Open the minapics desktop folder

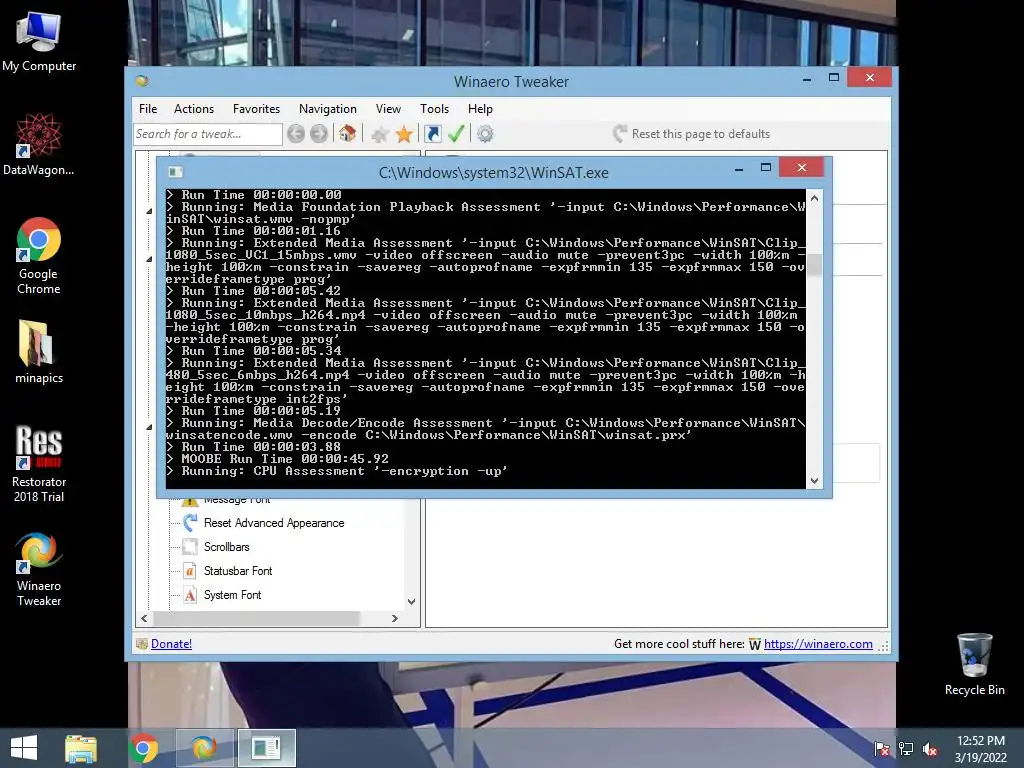click(x=39, y=351)
